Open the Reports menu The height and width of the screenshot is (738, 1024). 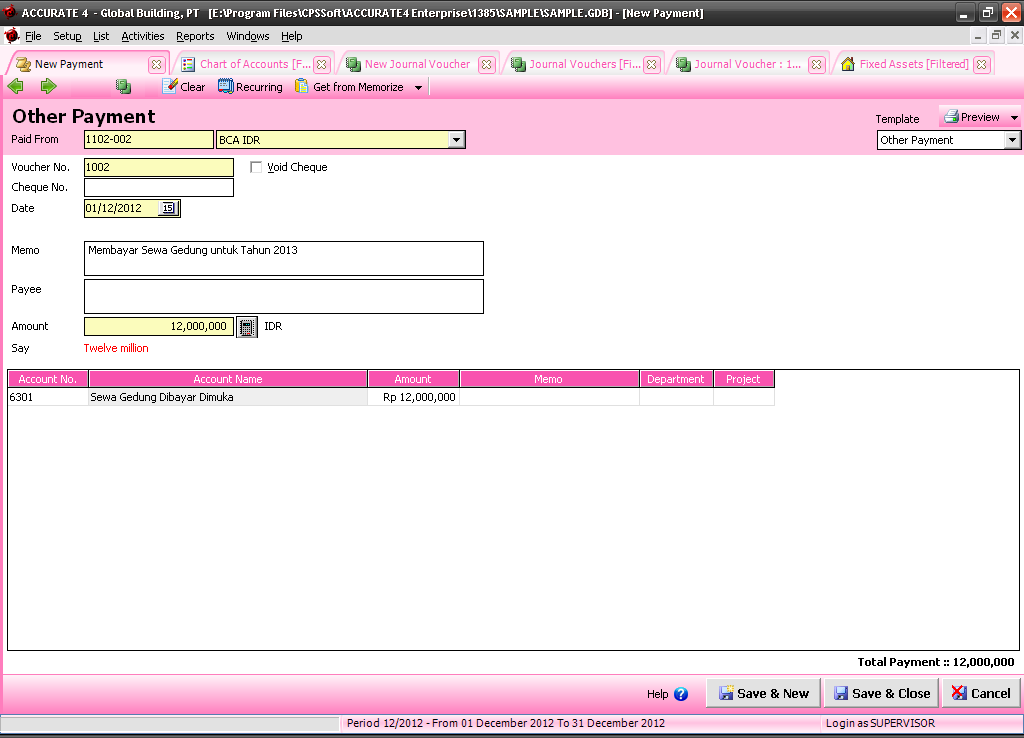pos(195,36)
